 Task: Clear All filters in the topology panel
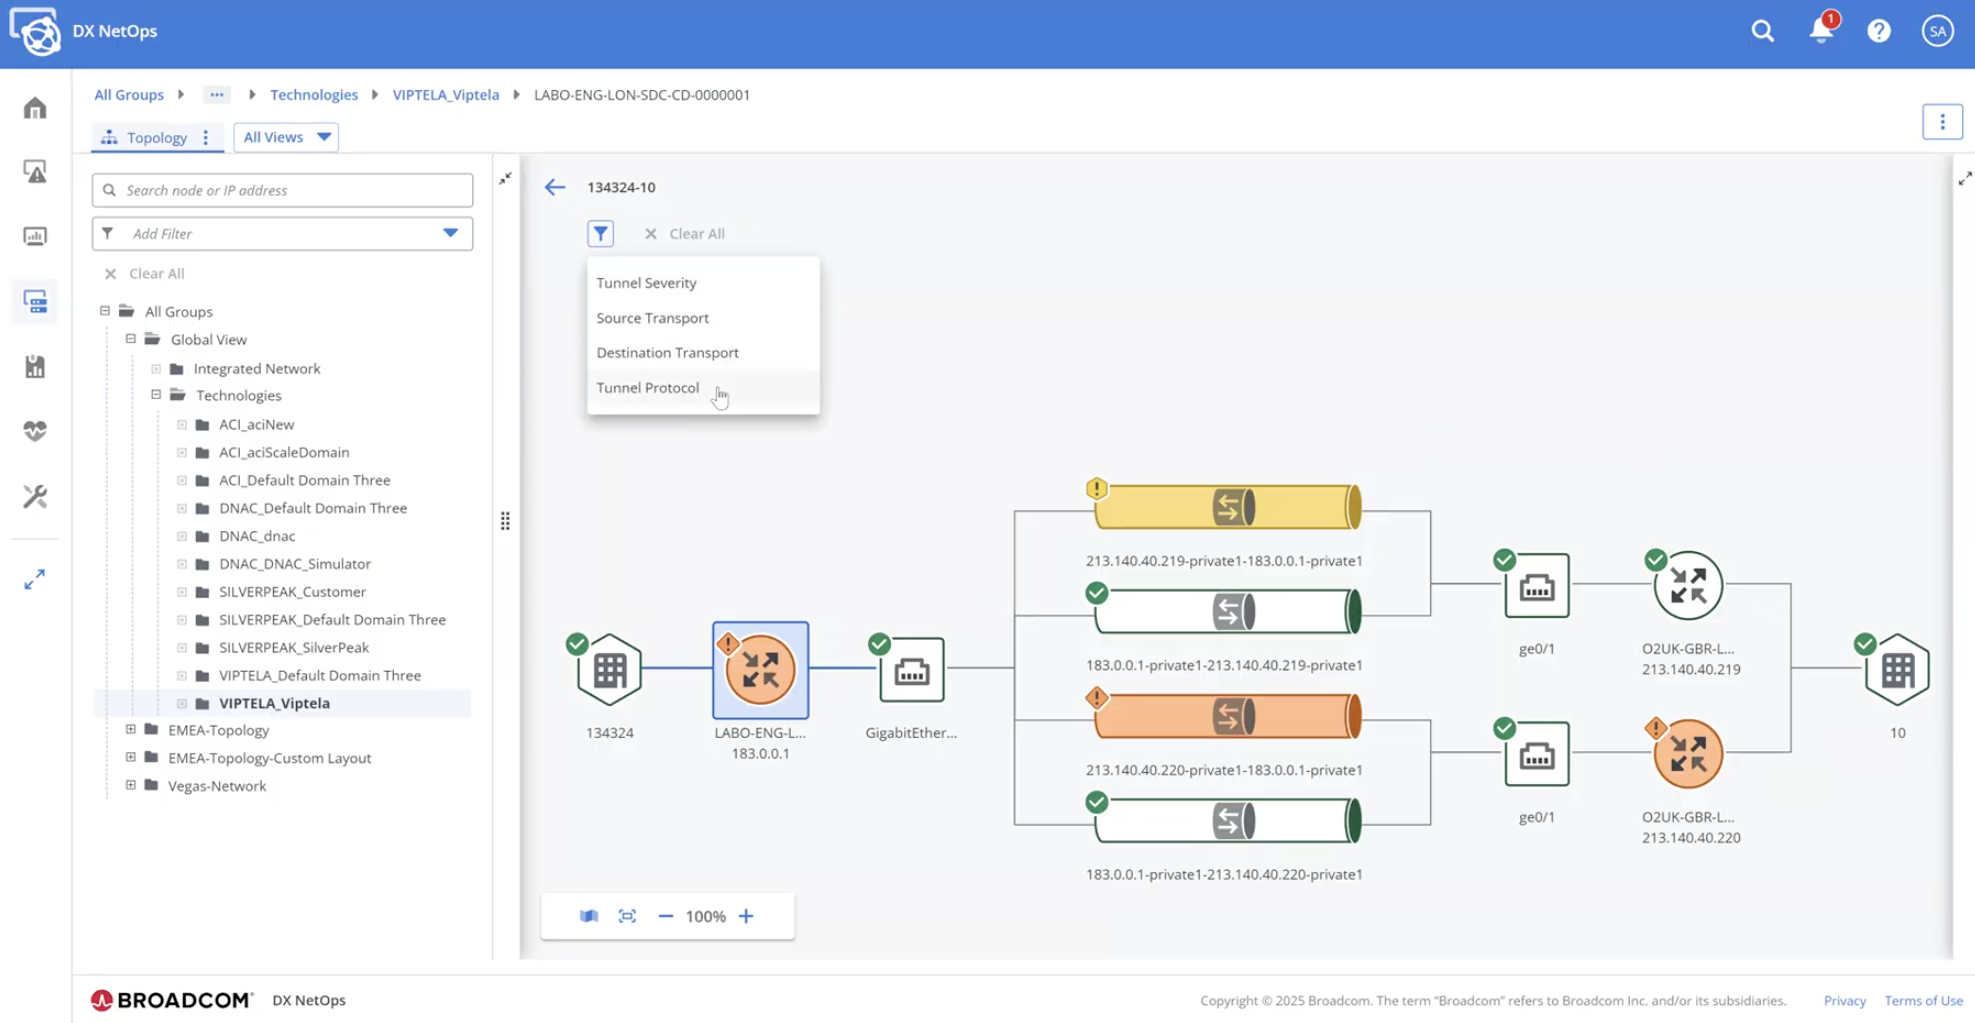tap(685, 233)
